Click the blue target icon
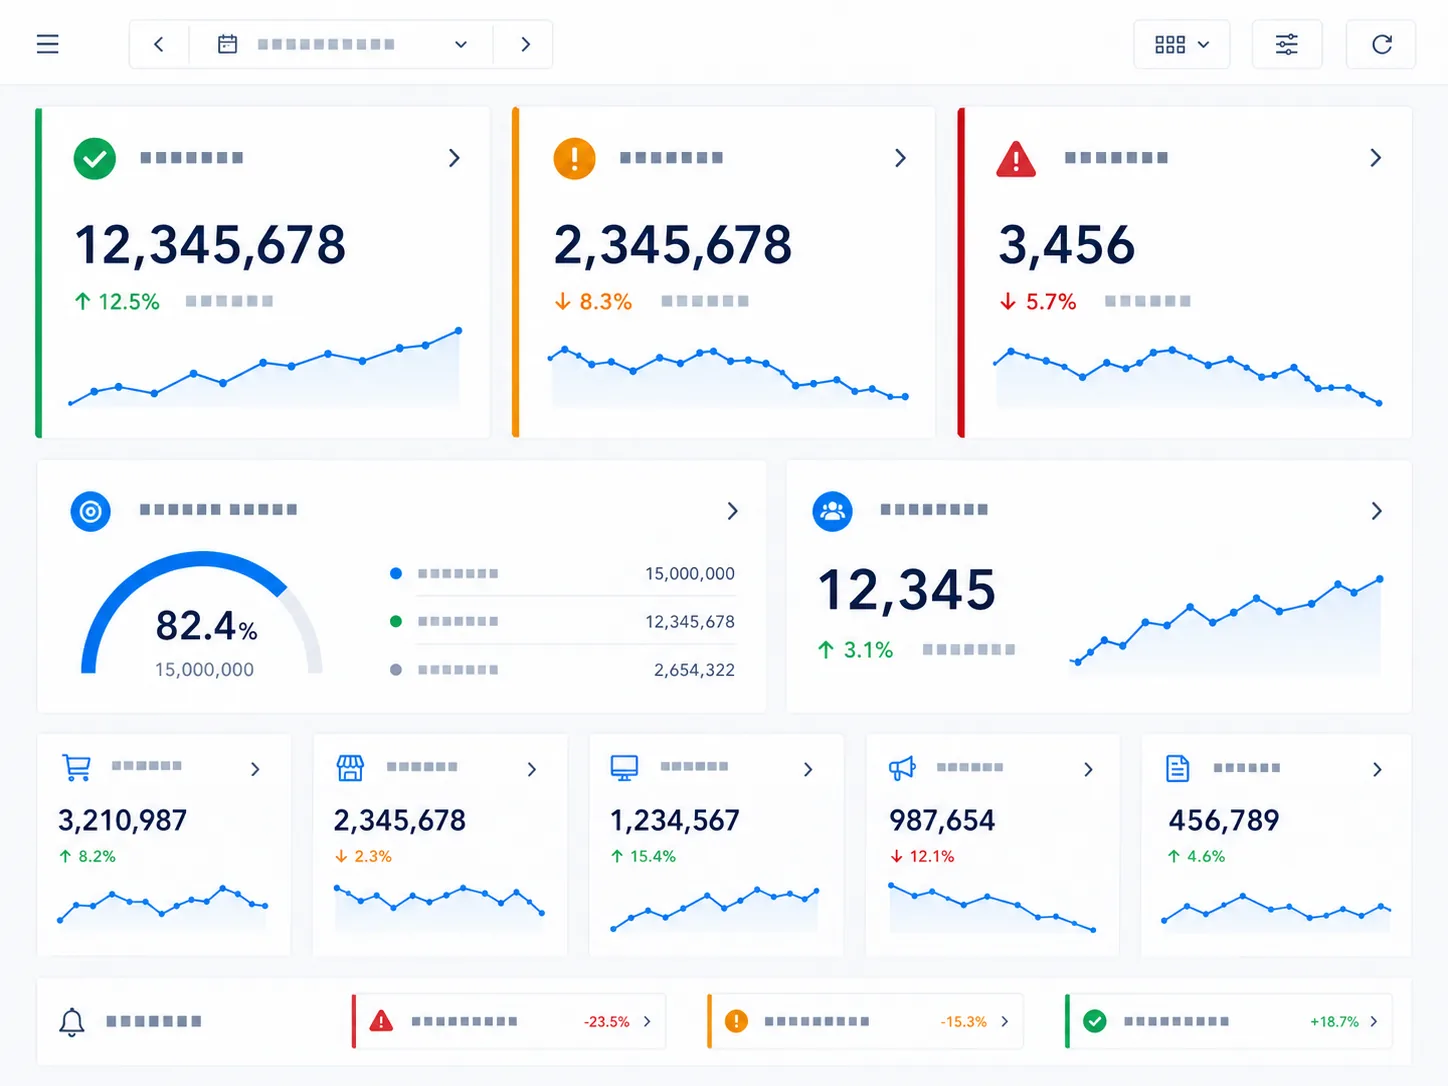1448x1086 pixels. (91, 512)
